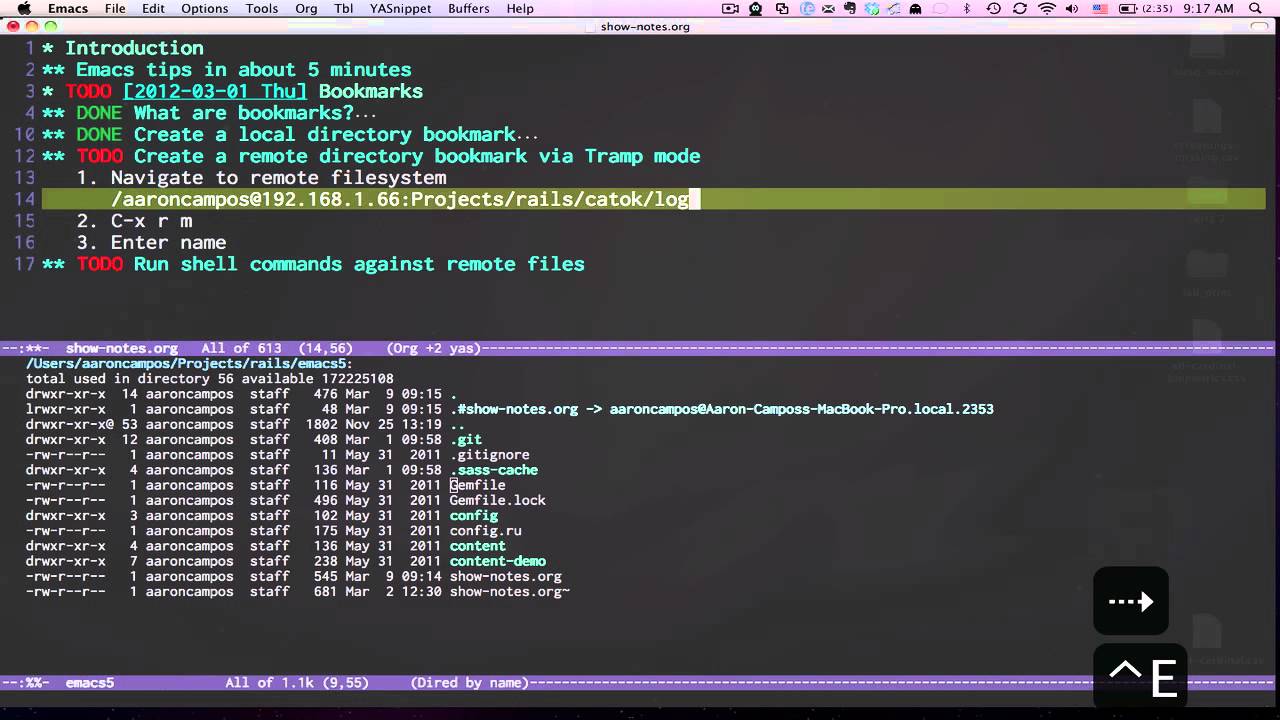Click the 'C-x r m' list item
The image size is (1280, 720).
click(151, 221)
